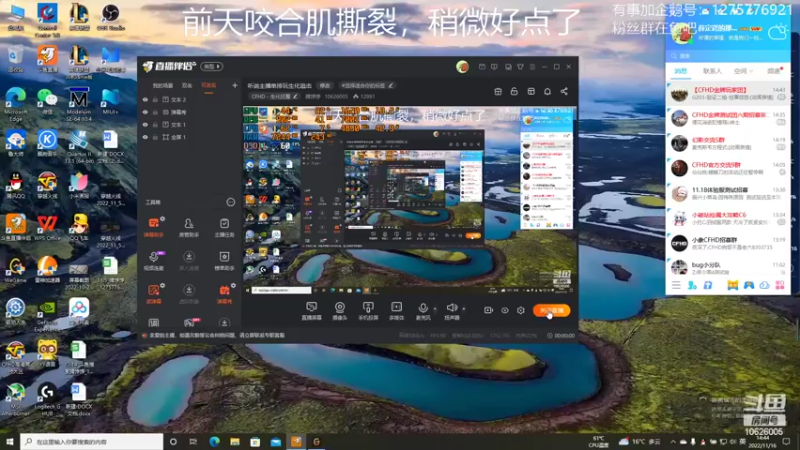Open notification bell in stream header
This screenshot has height=450, width=800.
point(547,91)
